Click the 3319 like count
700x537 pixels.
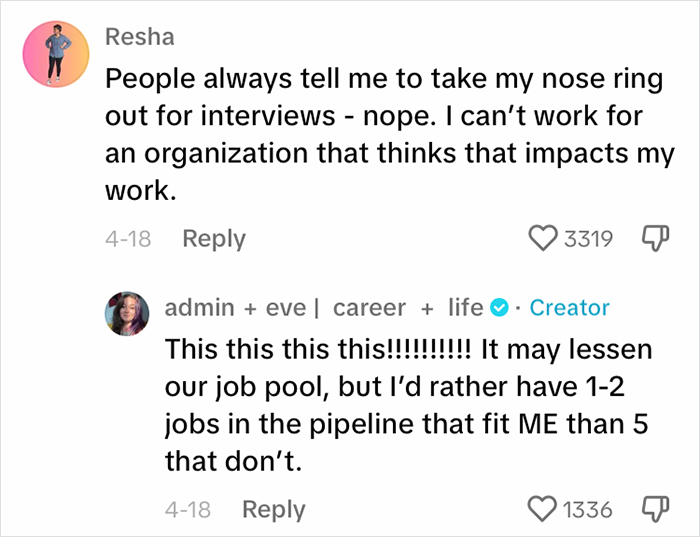(x=588, y=239)
